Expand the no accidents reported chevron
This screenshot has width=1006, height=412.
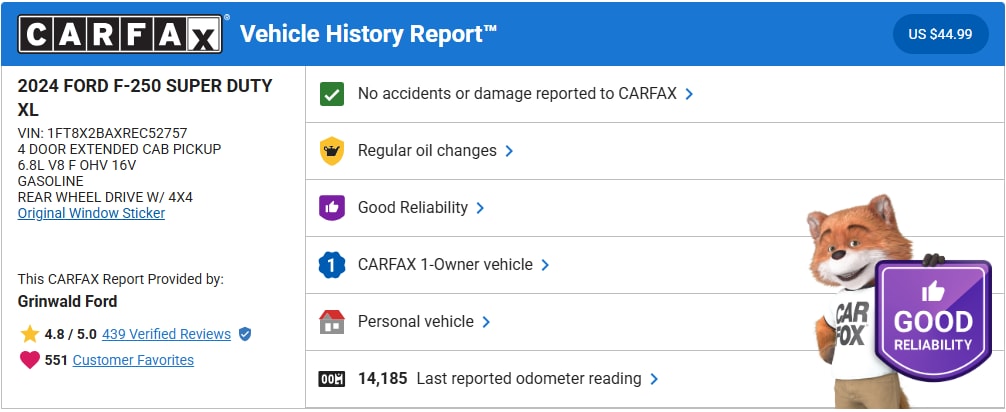689,94
